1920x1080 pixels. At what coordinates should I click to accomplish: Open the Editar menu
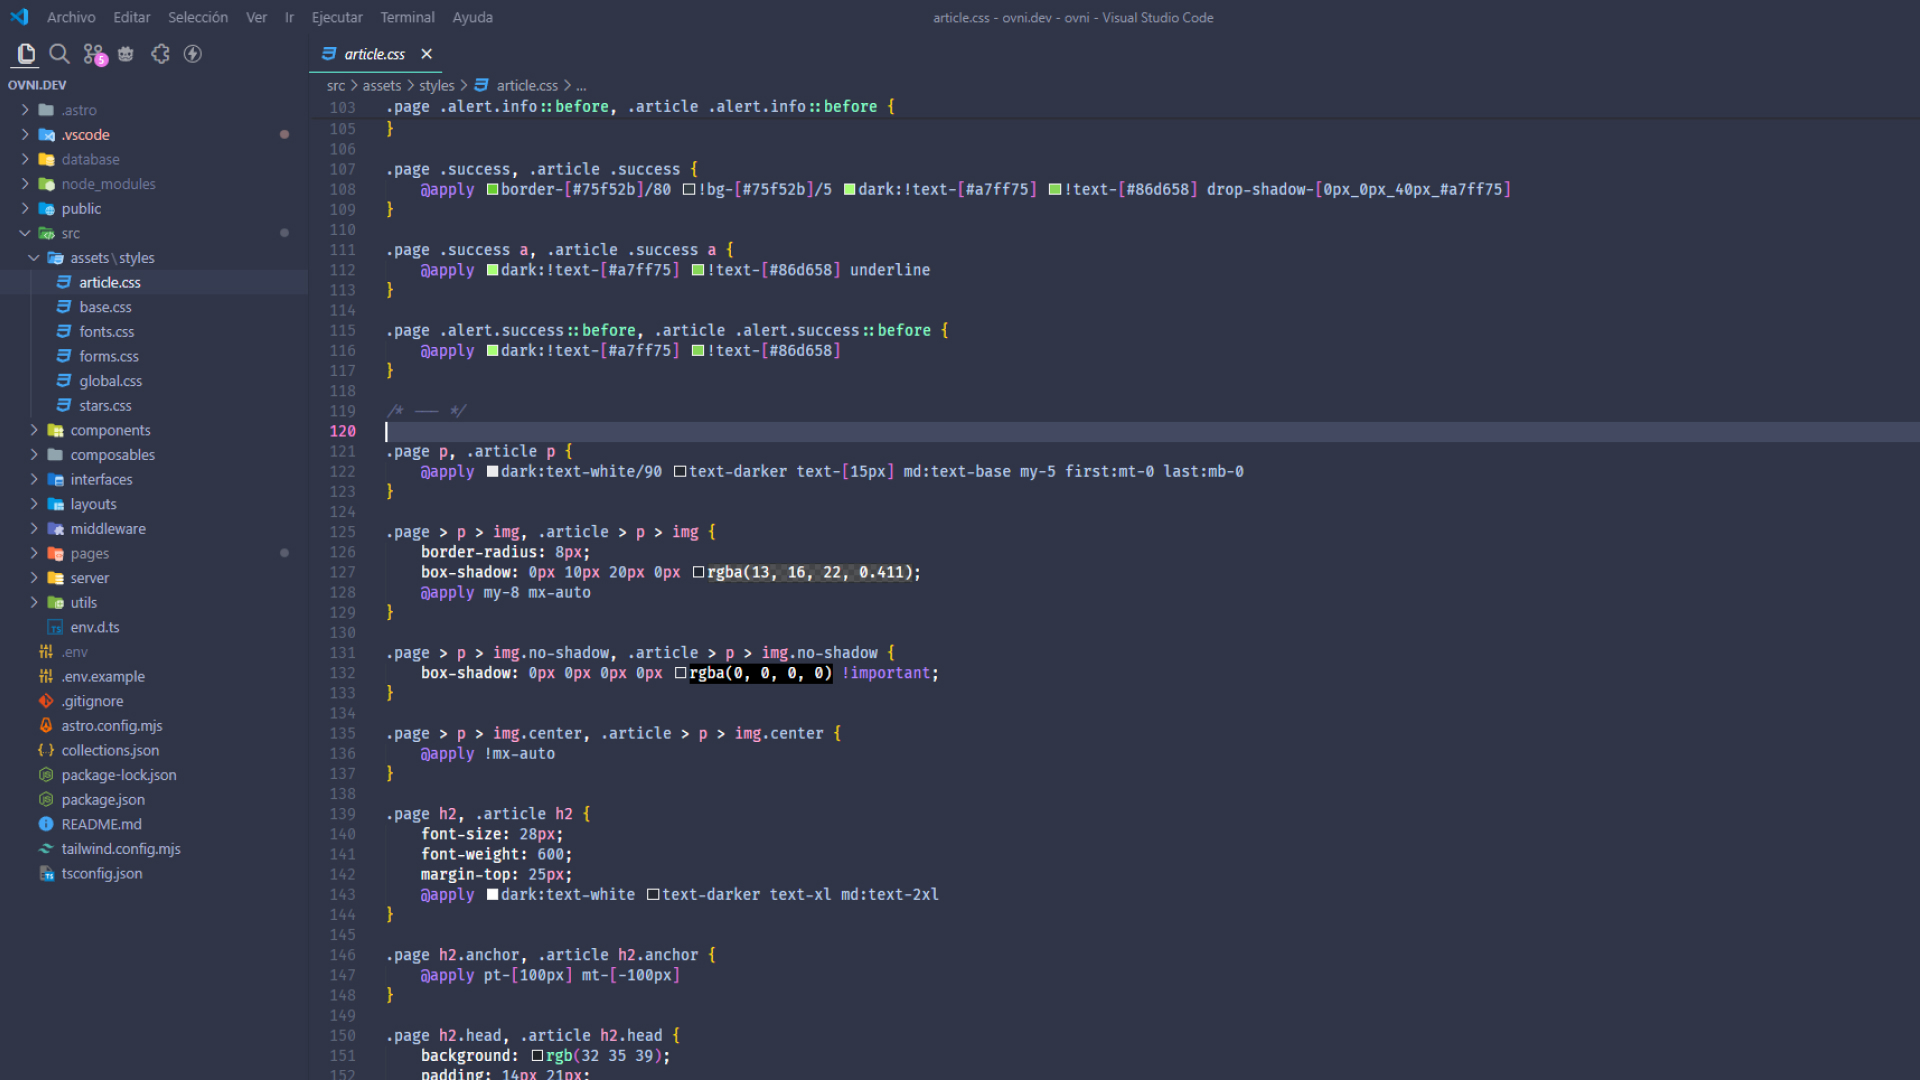click(132, 17)
